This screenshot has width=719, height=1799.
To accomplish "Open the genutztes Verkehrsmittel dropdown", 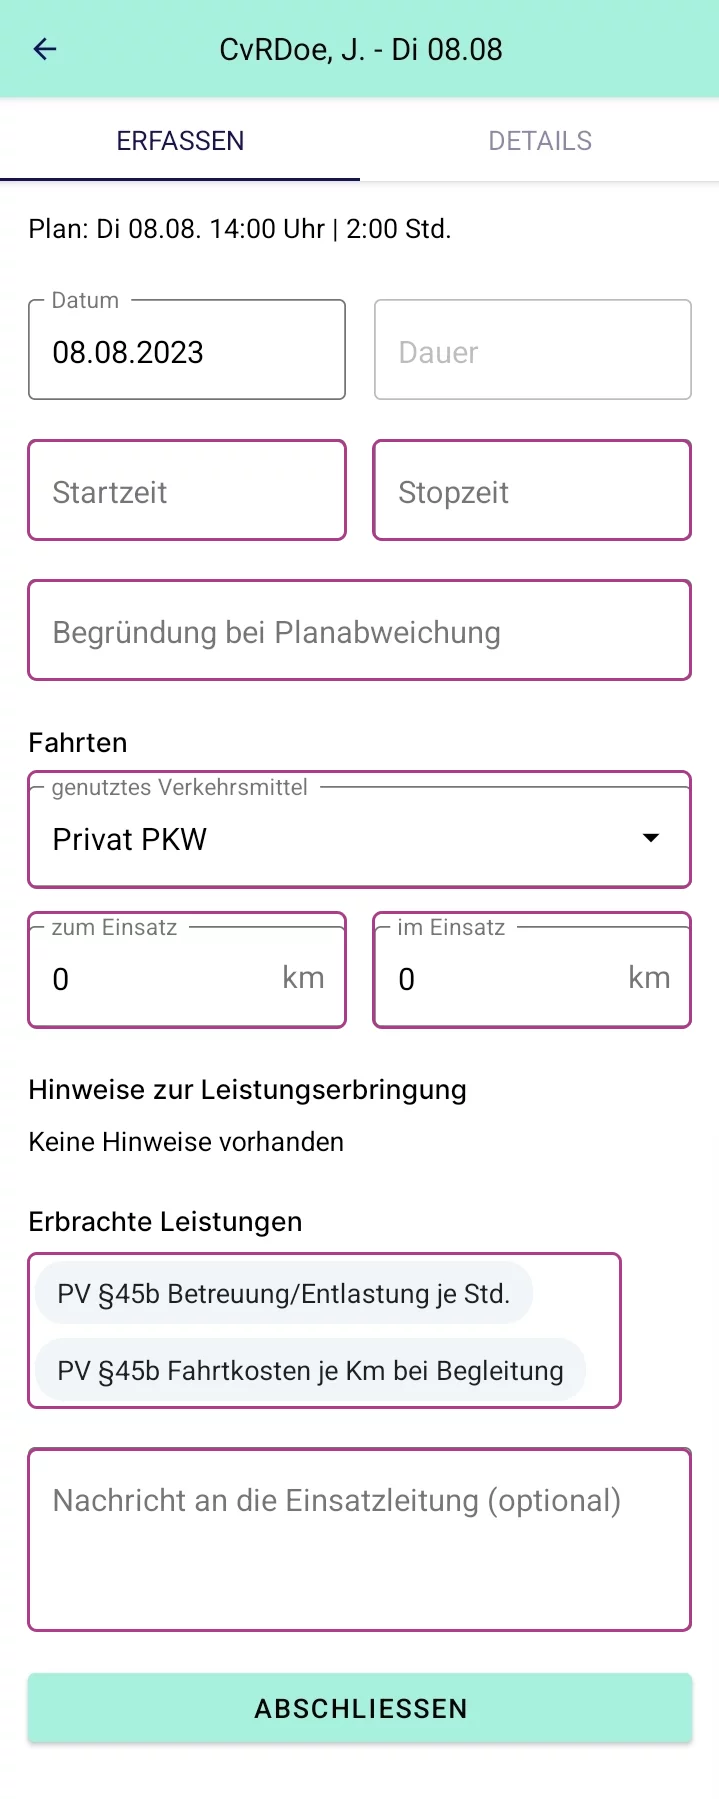I will click(340, 838).
